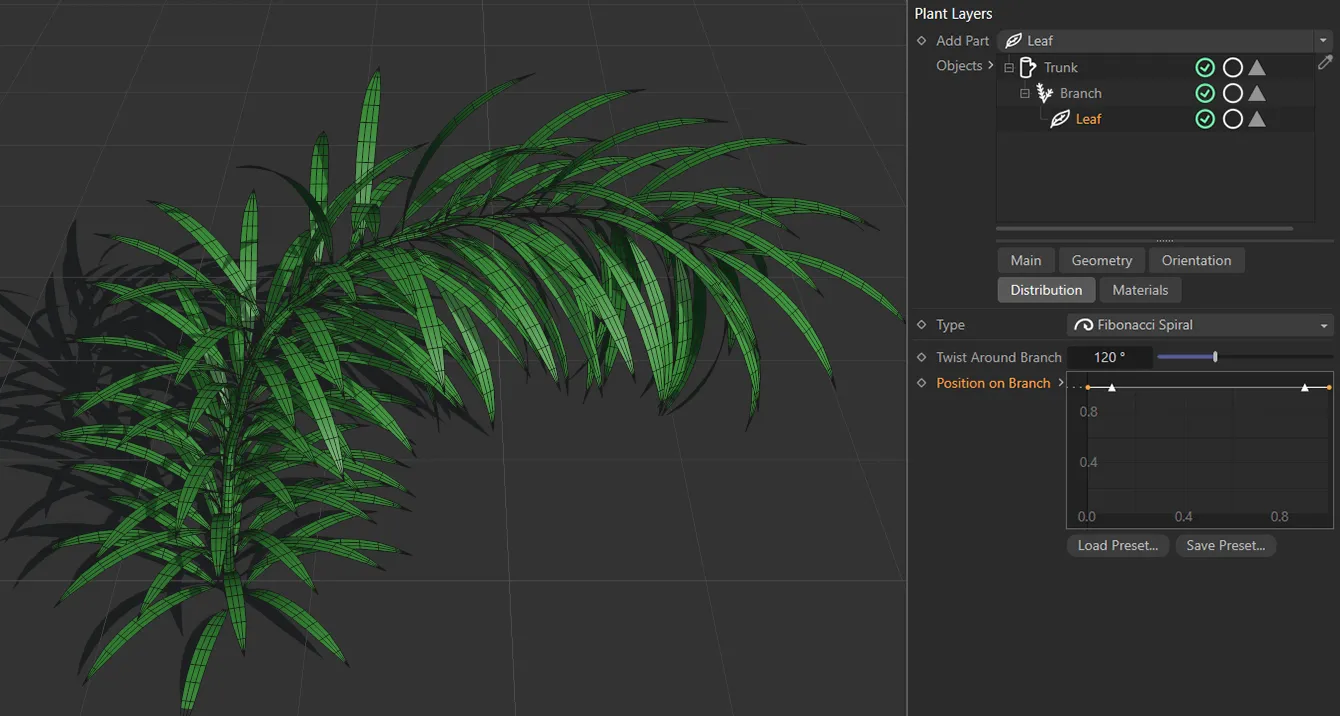Click the eyedropper picker beside the layer list
Screen dimensions: 1340x716
tap(1325, 62)
